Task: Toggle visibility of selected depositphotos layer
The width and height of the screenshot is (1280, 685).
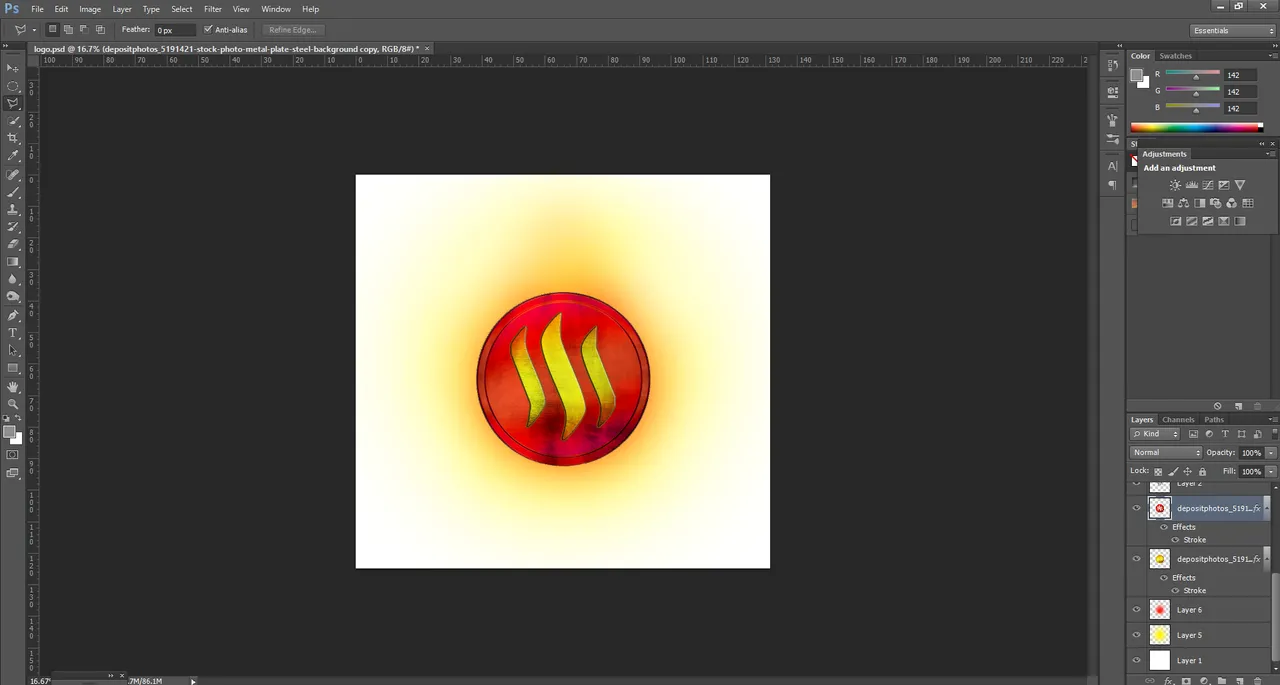Action: click(1136, 508)
